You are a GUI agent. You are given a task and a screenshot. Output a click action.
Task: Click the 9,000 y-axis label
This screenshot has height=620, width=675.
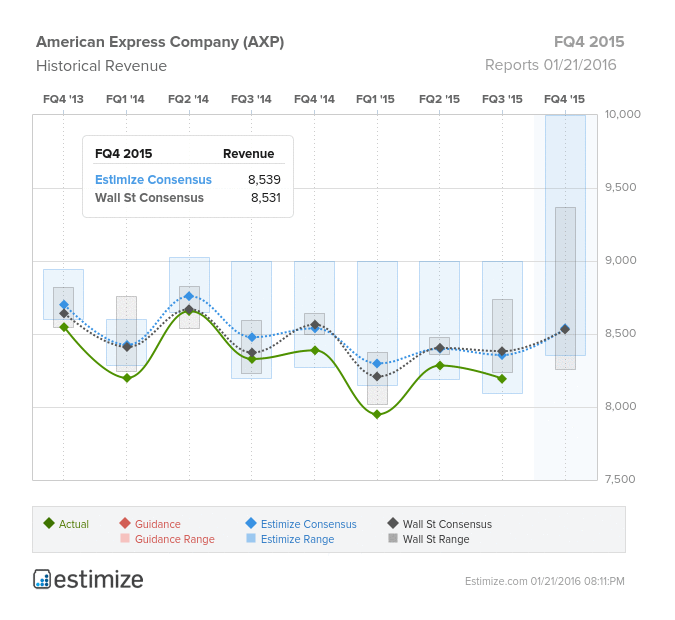tap(620, 260)
